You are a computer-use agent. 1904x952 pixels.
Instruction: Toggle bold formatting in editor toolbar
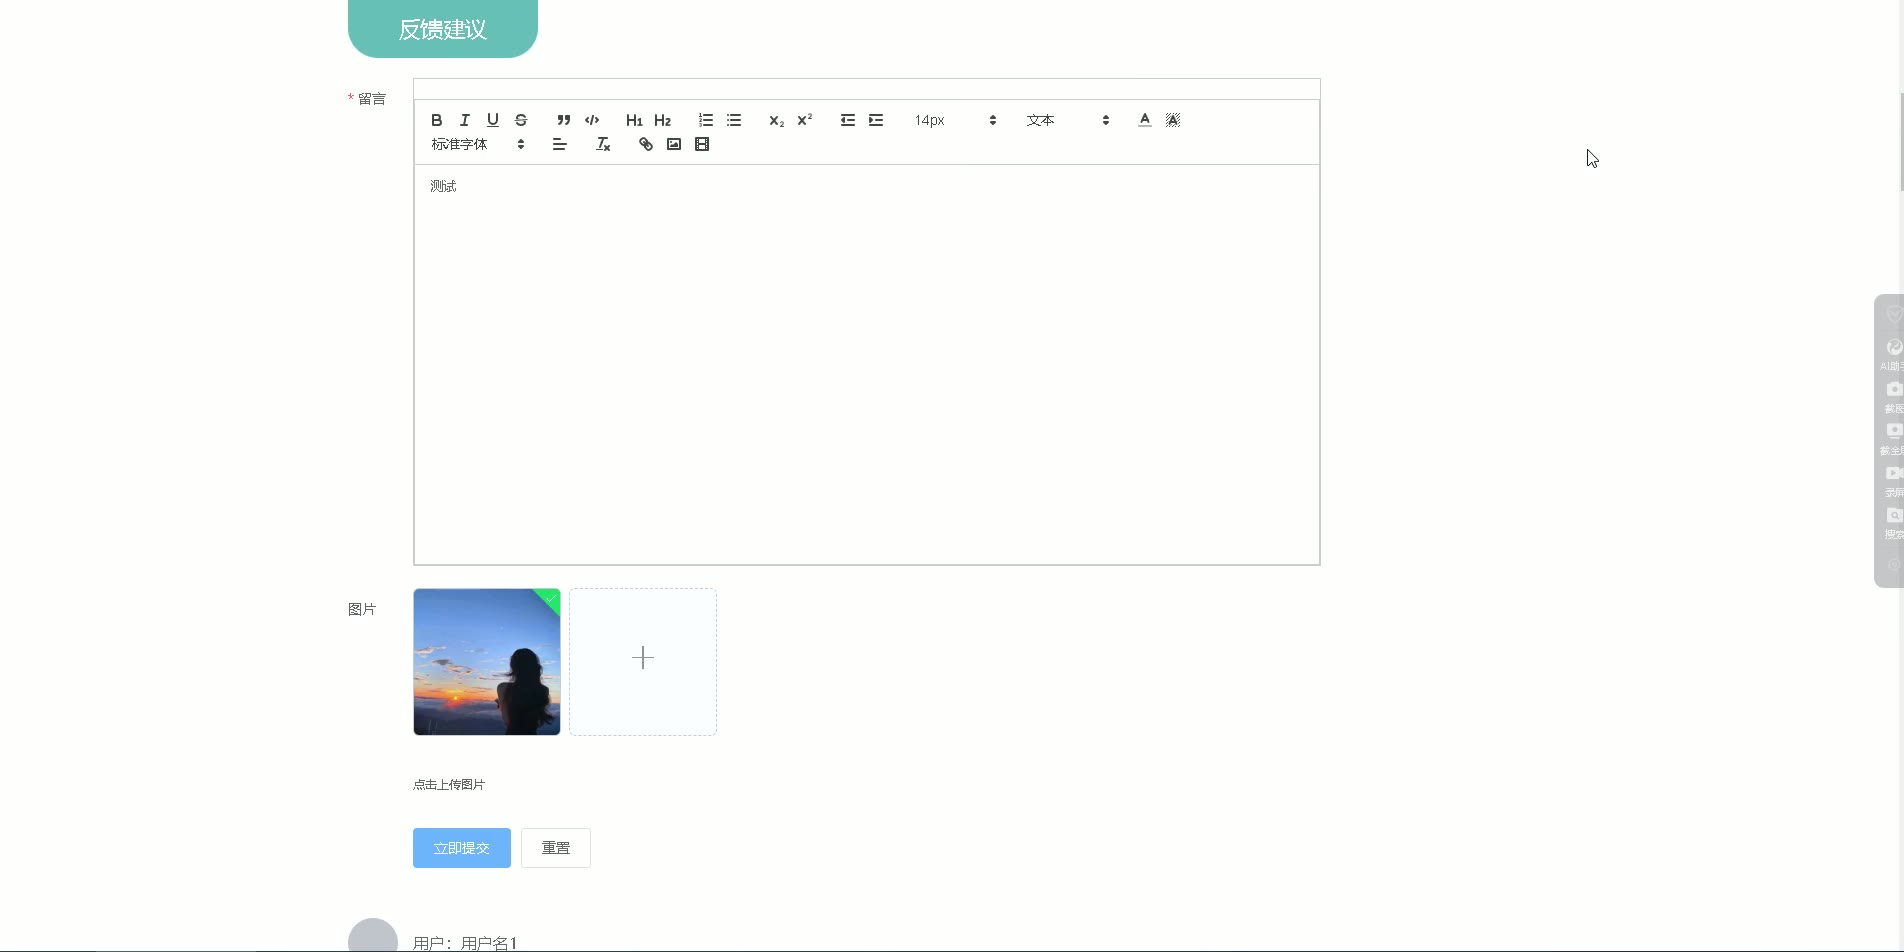pos(437,120)
